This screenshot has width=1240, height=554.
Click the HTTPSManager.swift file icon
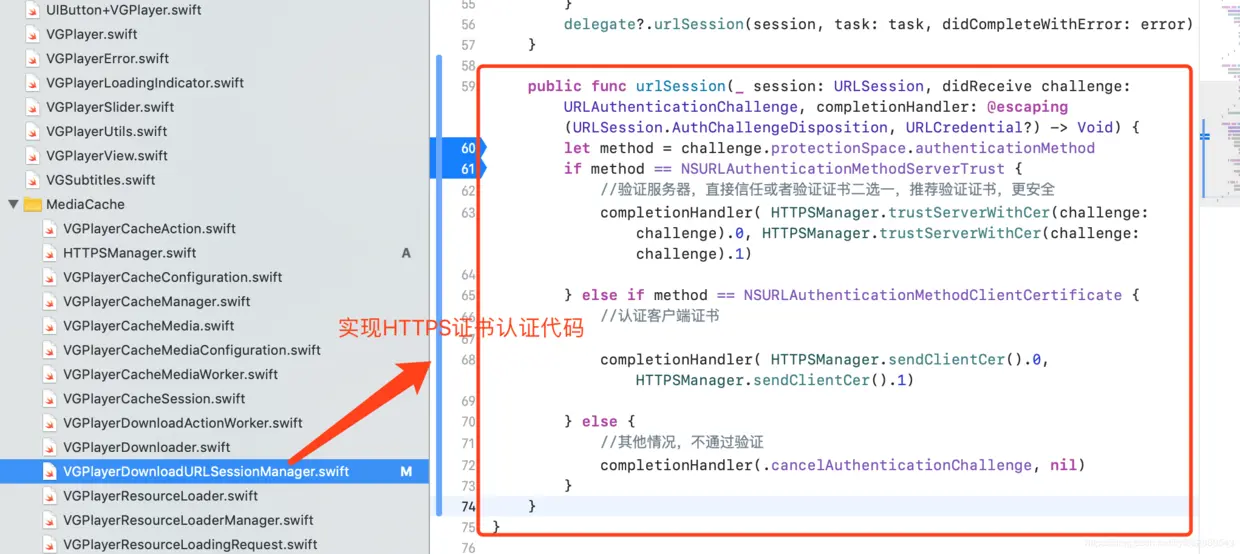pyautogui.click(x=49, y=253)
